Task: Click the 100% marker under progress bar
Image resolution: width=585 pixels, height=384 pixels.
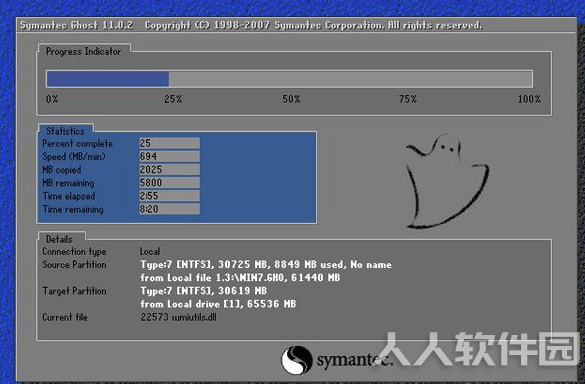Action: (x=529, y=99)
